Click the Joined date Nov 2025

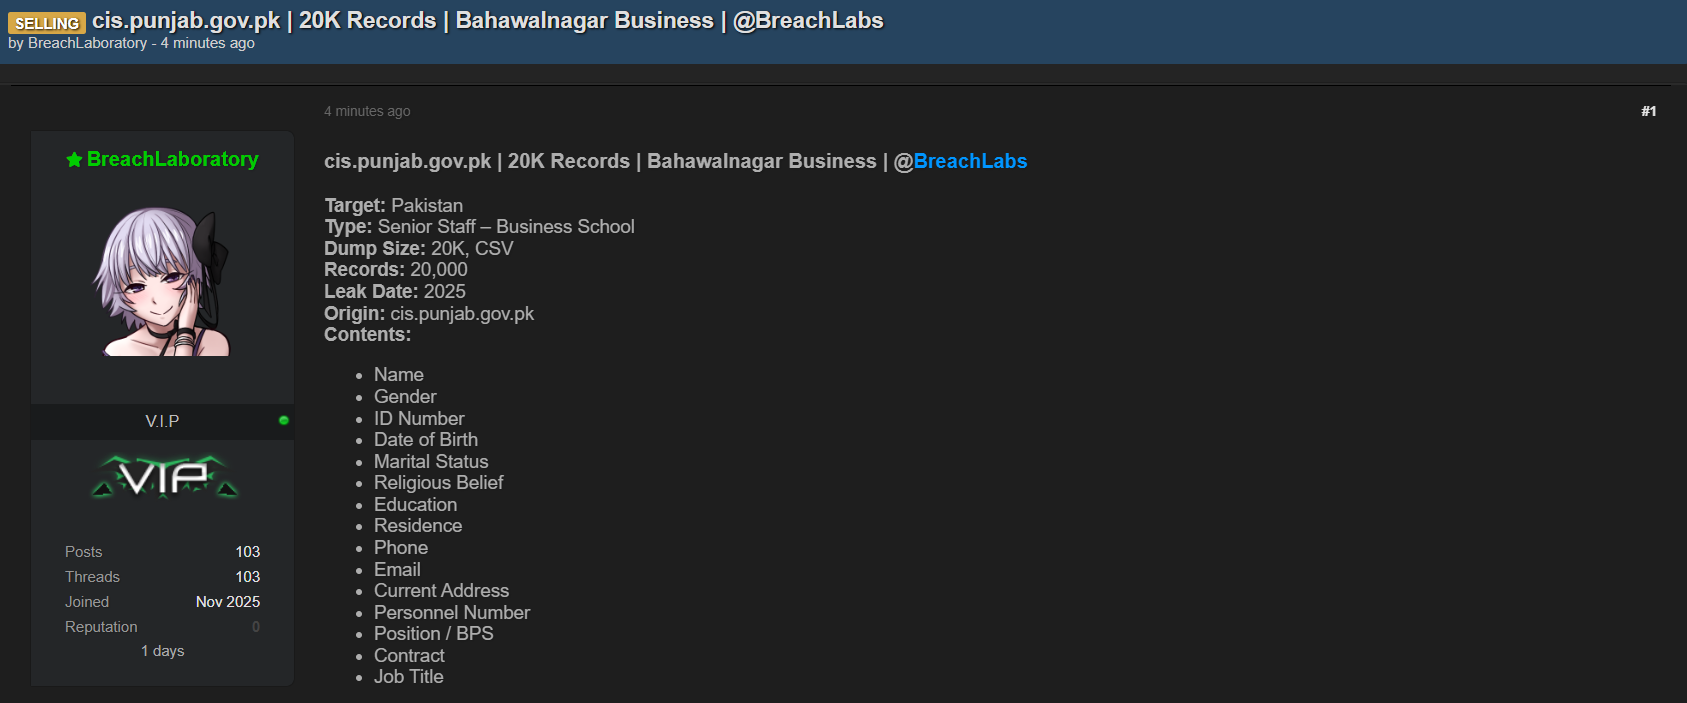click(227, 602)
